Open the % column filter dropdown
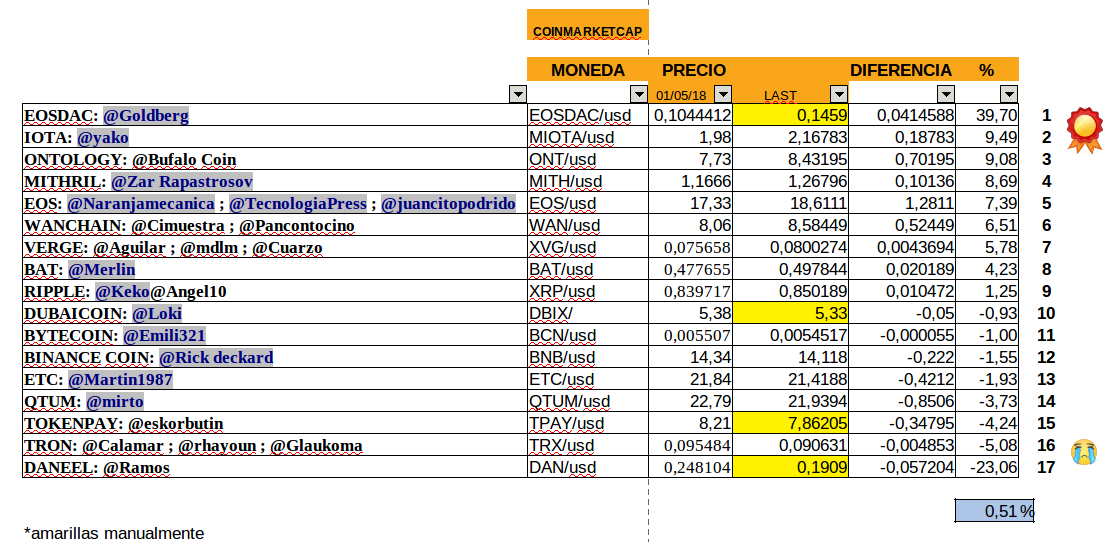This screenshot has width=1120, height=542. (x=1008, y=95)
